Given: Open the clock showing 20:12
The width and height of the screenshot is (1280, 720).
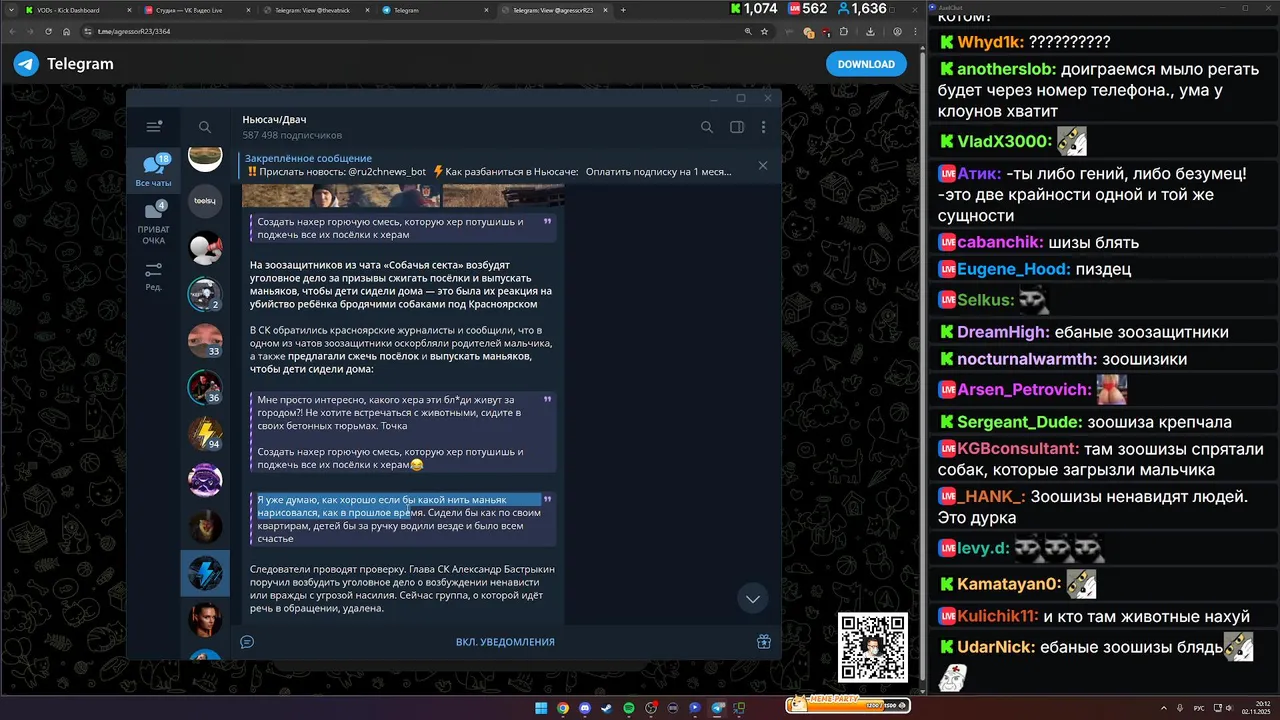Looking at the screenshot, I should coord(1258,708).
